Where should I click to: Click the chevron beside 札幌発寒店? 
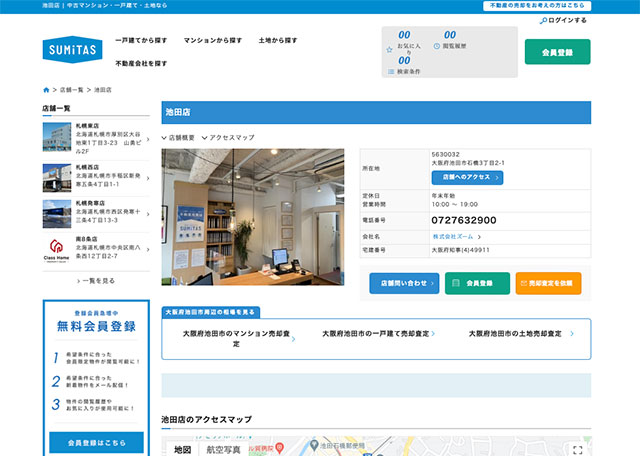coord(148,214)
